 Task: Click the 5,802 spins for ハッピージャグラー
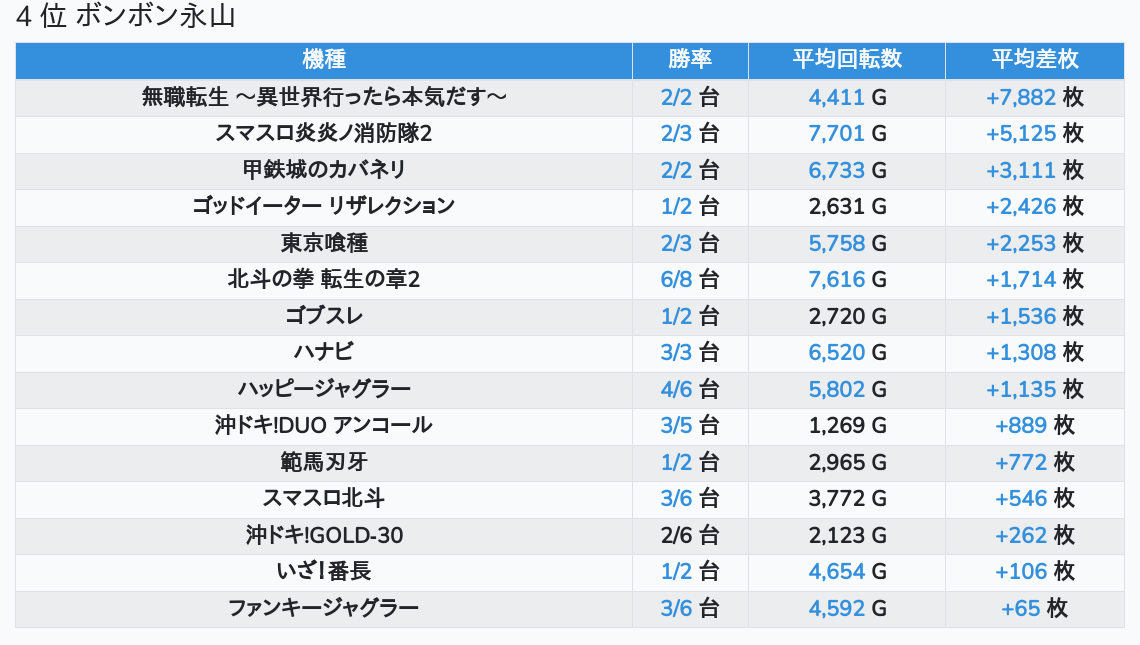[x=836, y=388]
